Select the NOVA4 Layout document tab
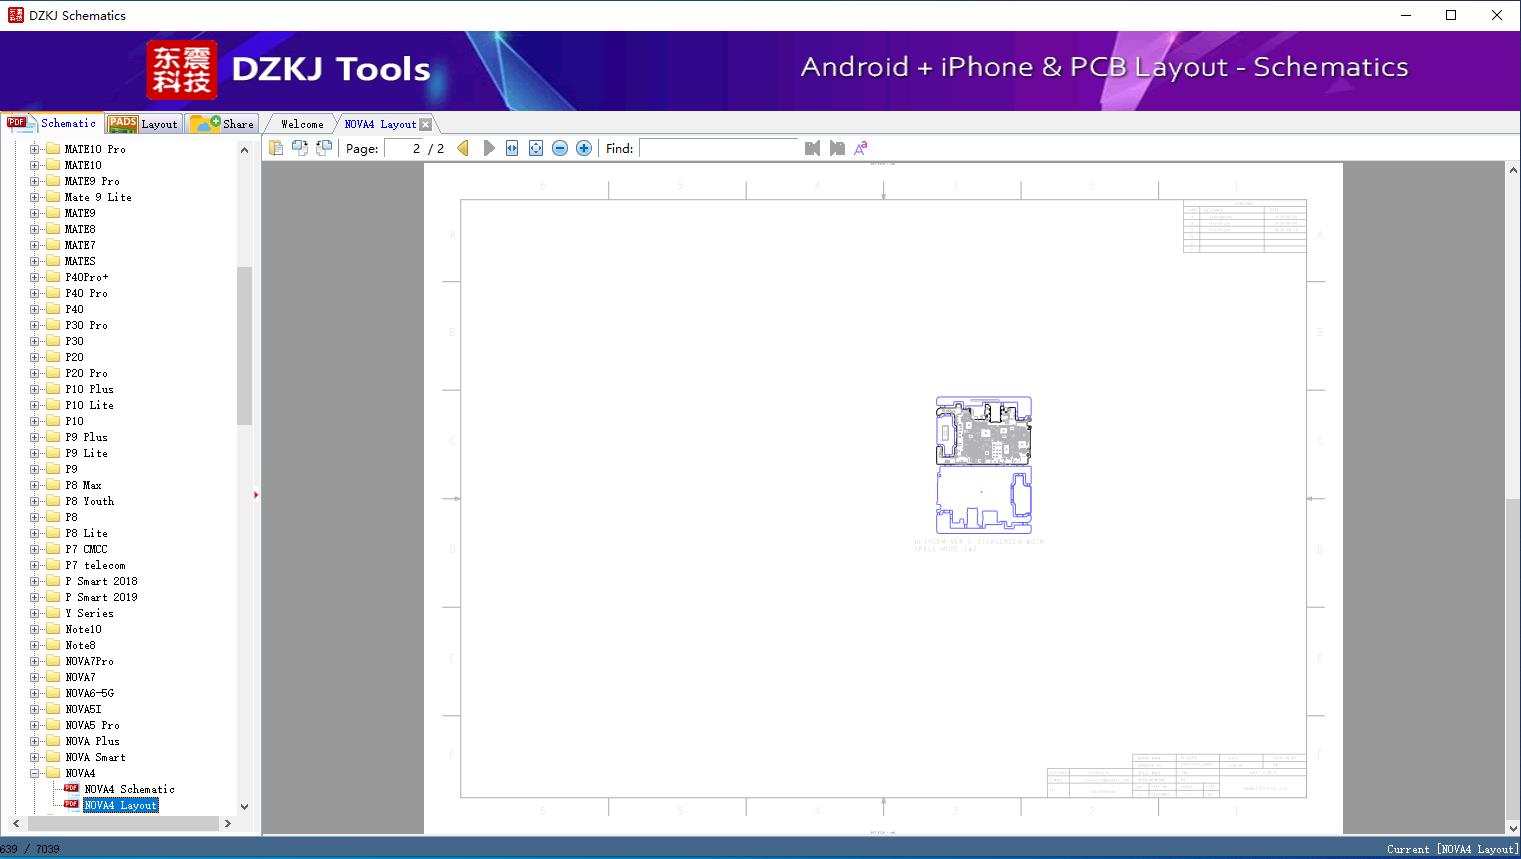The image size is (1521, 859). click(380, 124)
